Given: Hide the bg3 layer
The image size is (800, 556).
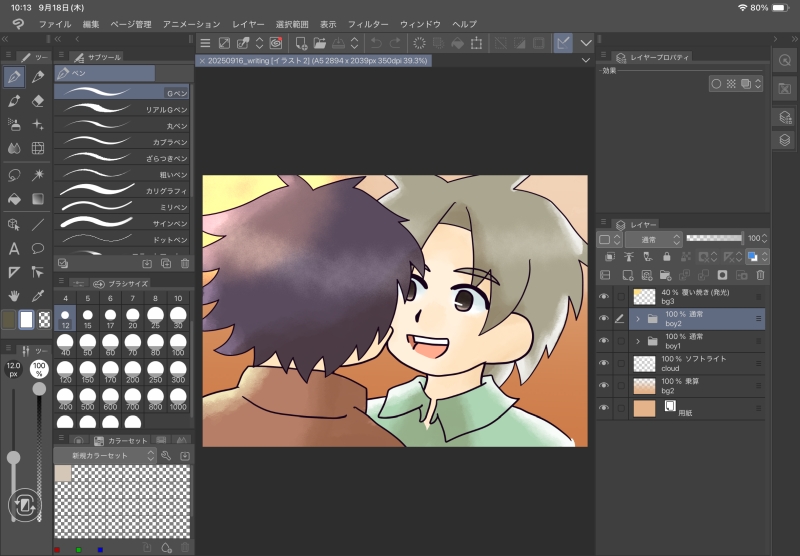Looking at the screenshot, I should [x=604, y=296].
